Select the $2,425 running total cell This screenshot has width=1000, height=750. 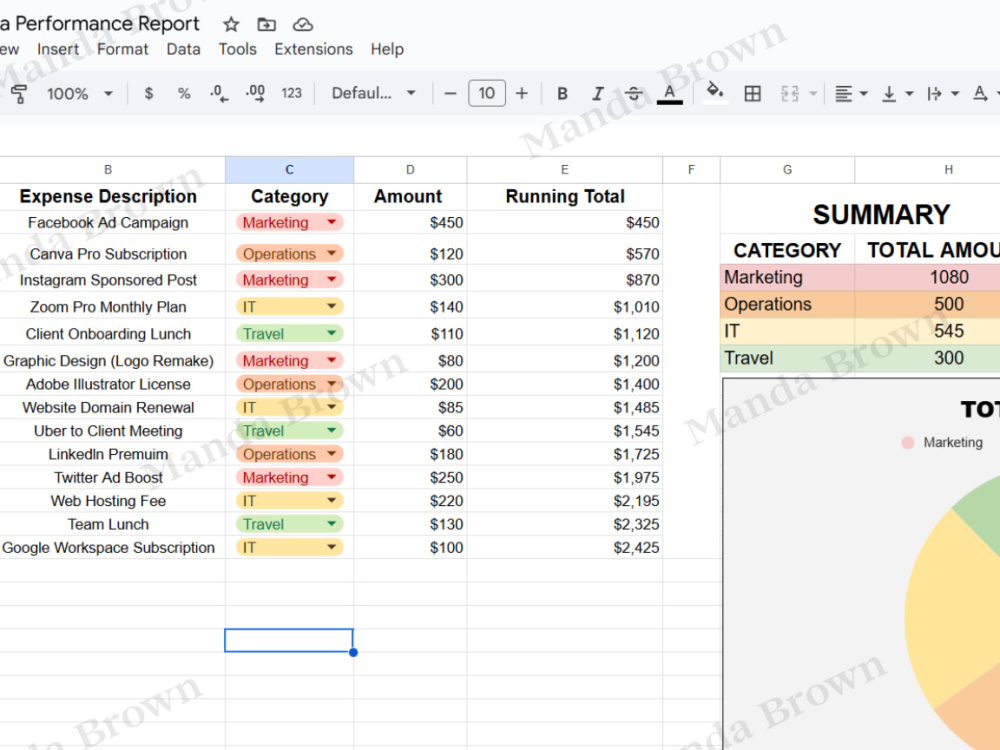tap(564, 547)
